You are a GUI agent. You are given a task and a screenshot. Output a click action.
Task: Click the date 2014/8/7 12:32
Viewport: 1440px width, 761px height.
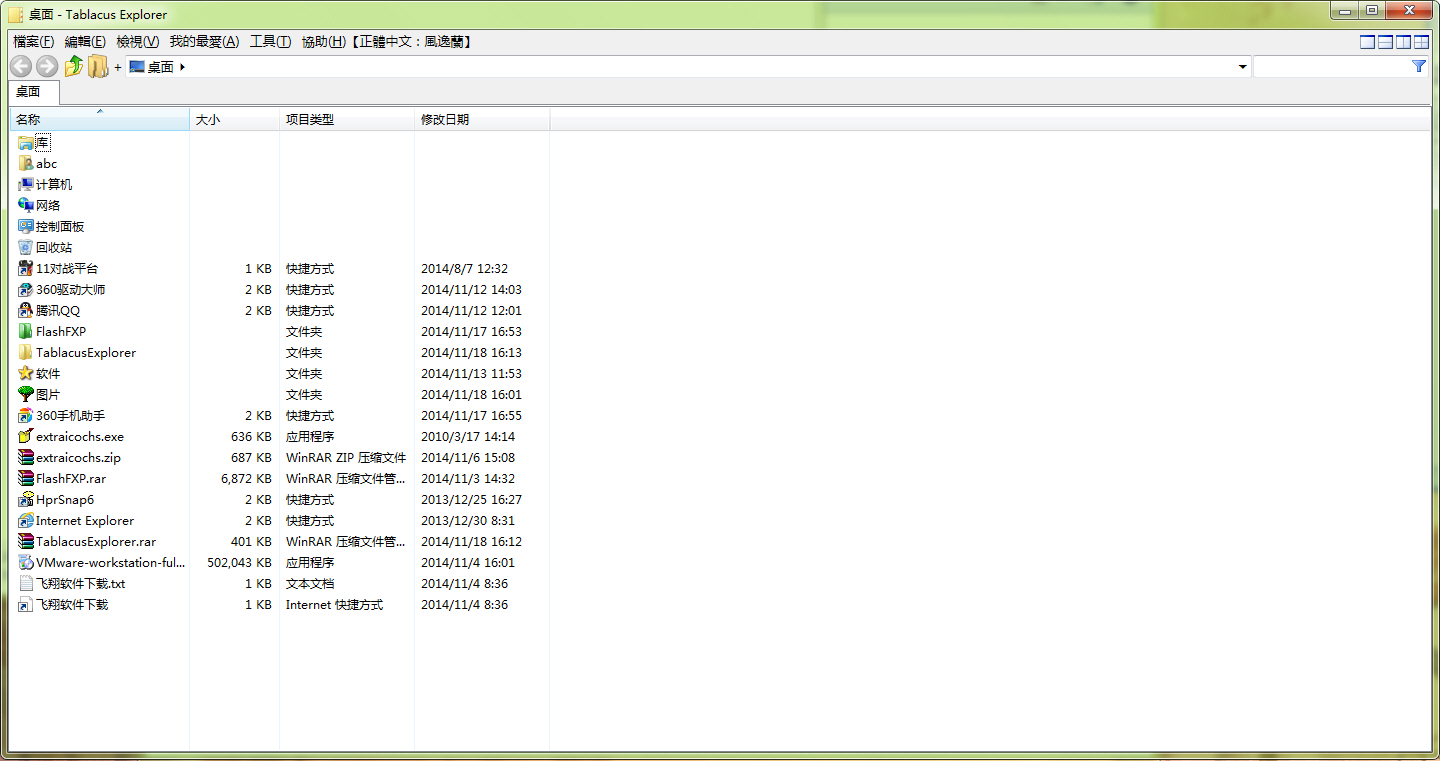point(464,269)
